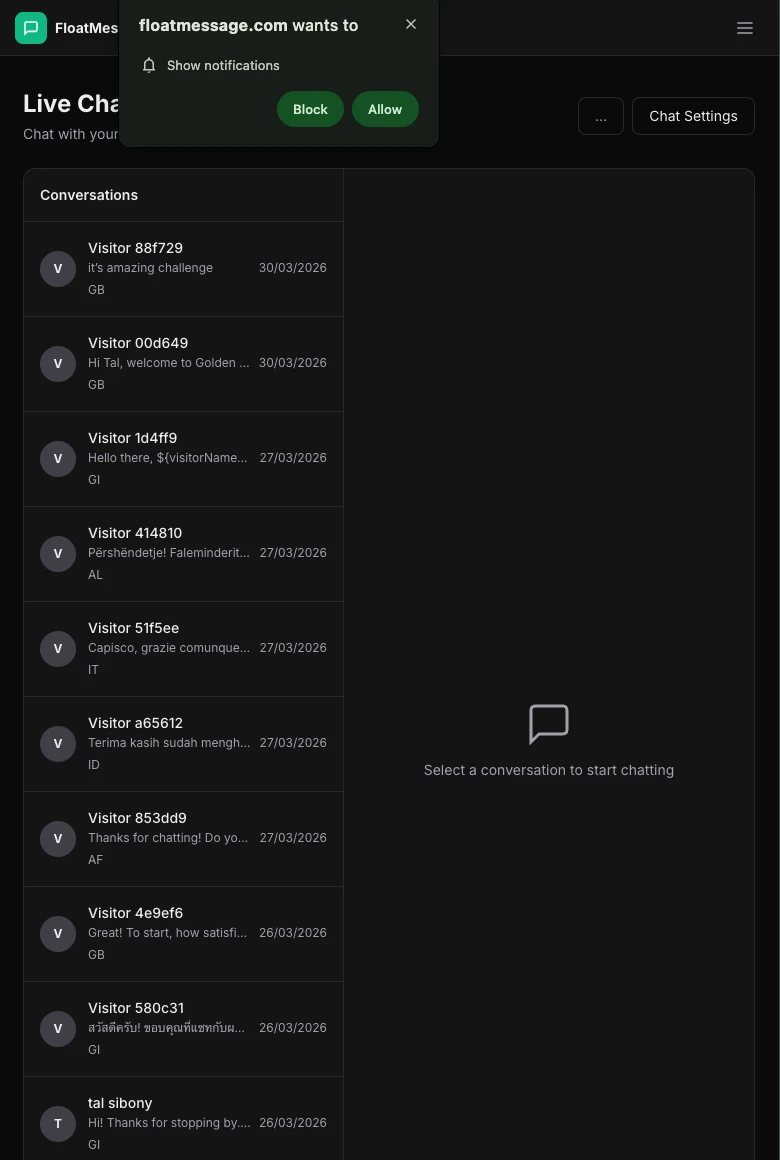Select the Visitor 4e9ef6 conversation
Image resolution: width=780 pixels, height=1160 pixels.
(x=183, y=933)
